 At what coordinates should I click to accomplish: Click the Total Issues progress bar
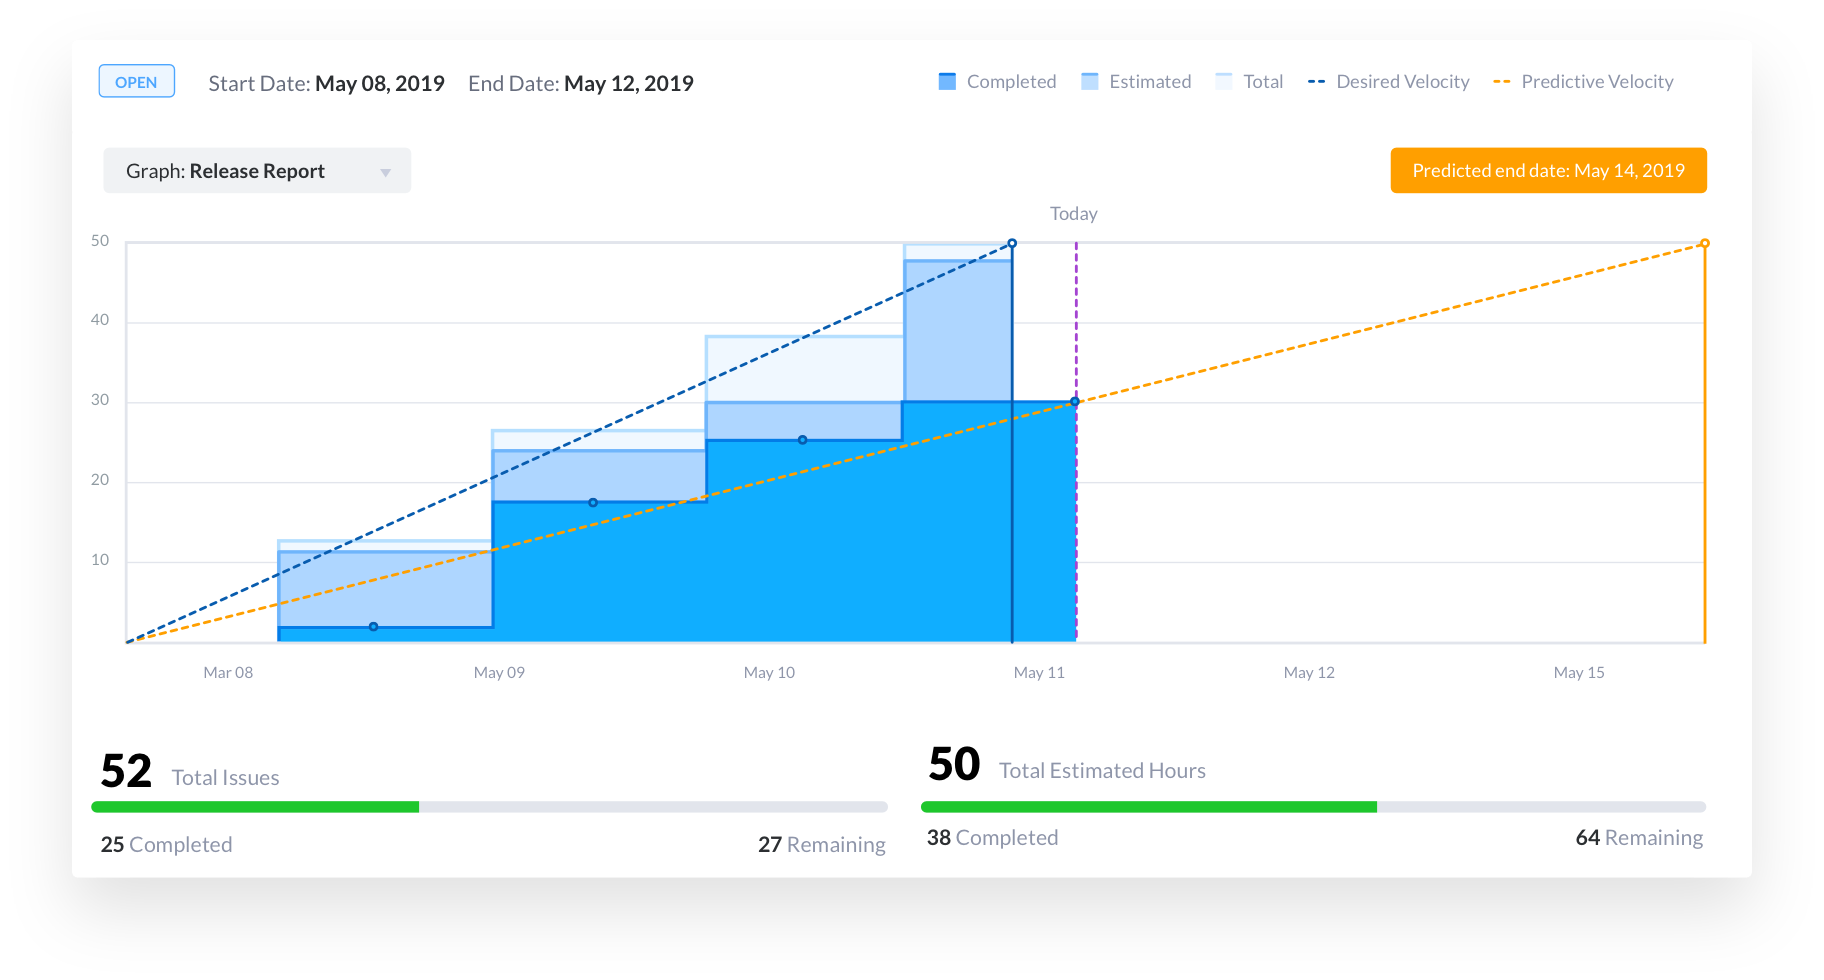489,807
